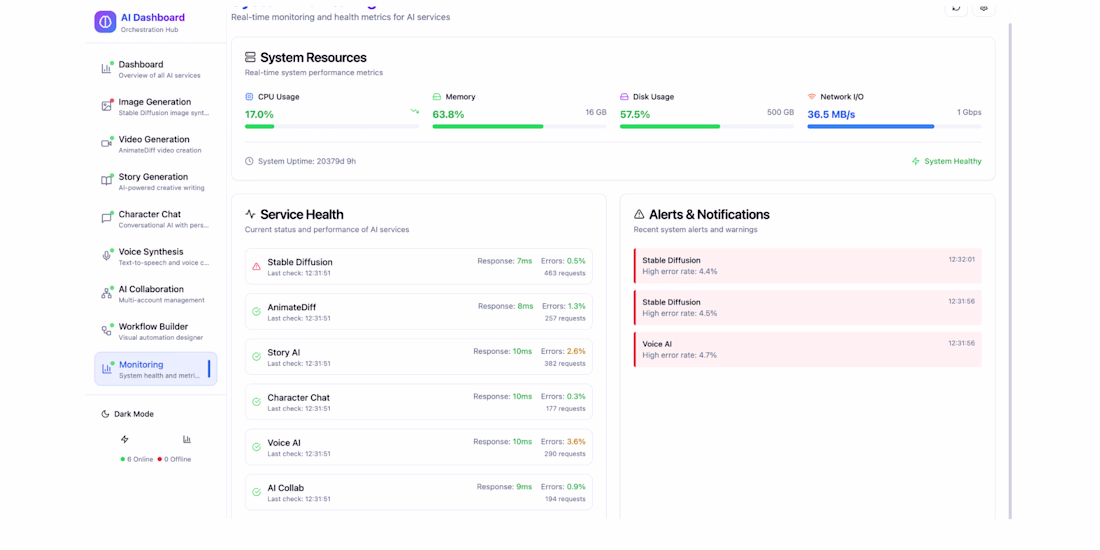The image size is (1100, 550).
Task: Click the refresh icon button at top right
Action: click(956, 8)
